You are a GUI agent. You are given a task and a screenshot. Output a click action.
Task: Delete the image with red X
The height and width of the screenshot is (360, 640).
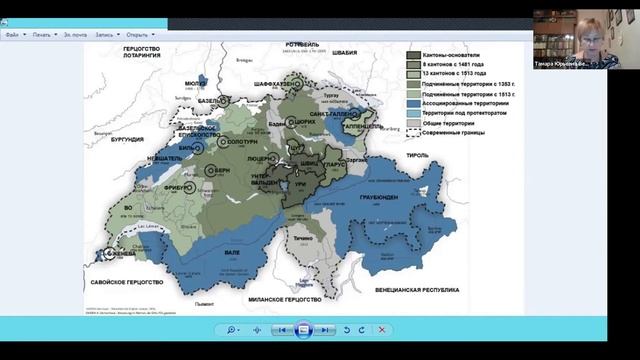pyautogui.click(x=382, y=330)
